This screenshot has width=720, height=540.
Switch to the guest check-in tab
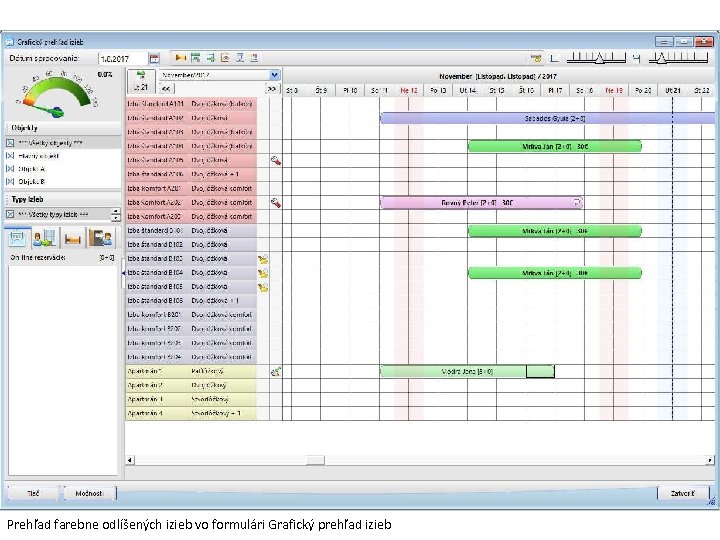pos(45,238)
